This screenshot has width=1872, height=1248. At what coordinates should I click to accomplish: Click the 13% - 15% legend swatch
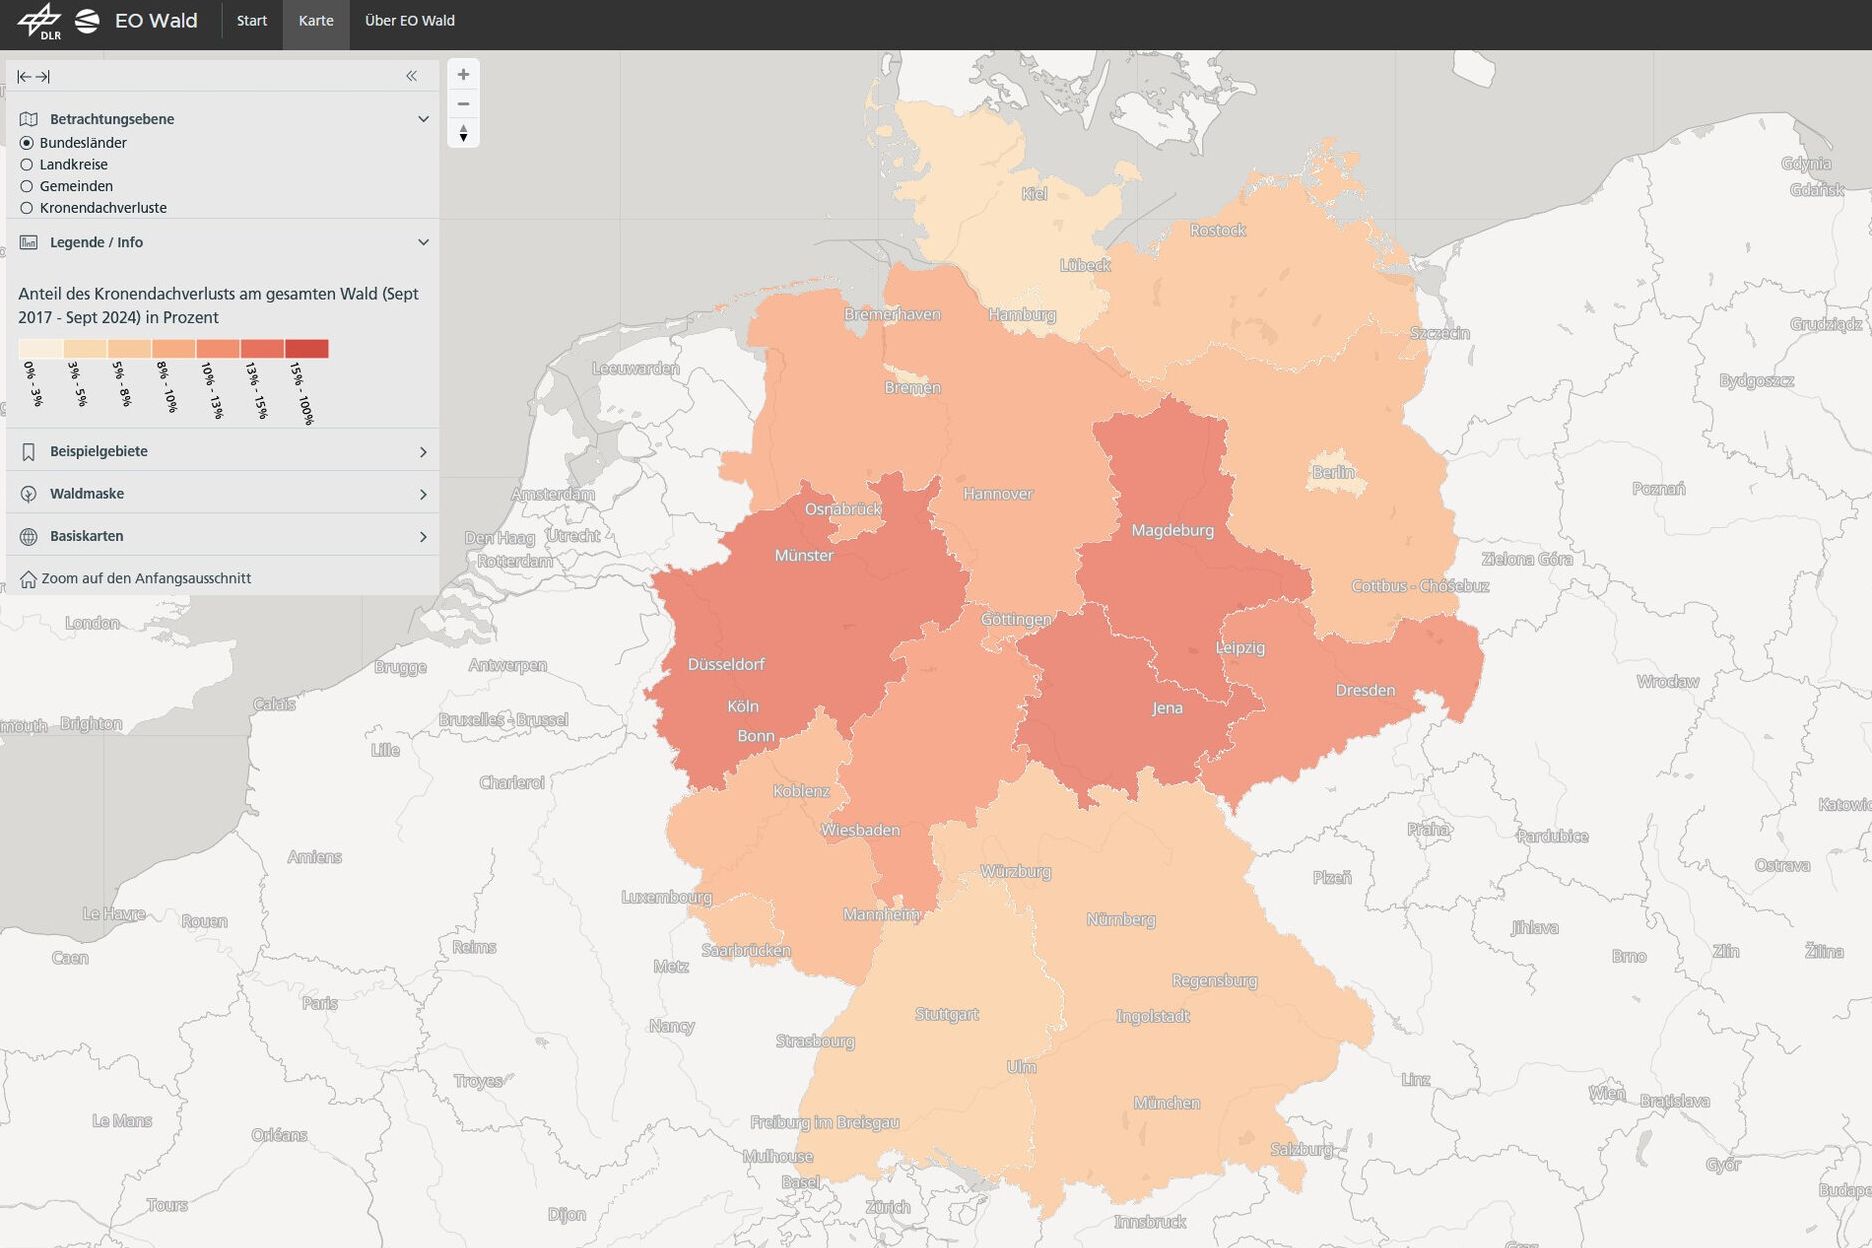click(262, 349)
